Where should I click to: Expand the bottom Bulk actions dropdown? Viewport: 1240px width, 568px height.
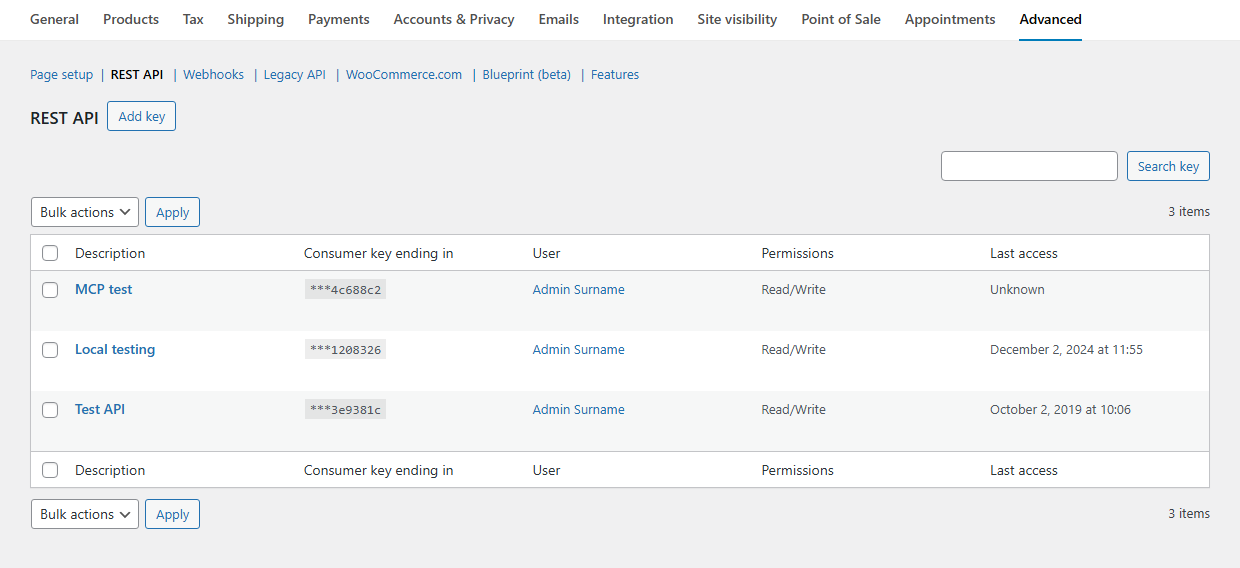(x=85, y=514)
